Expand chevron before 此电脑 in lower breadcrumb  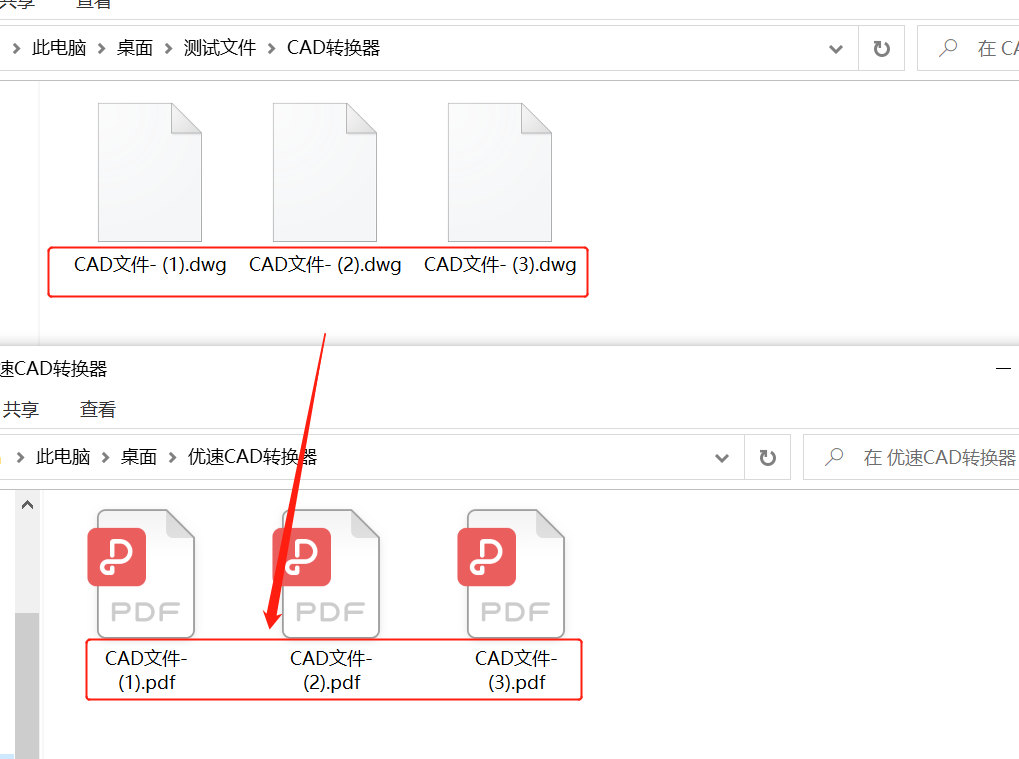pyautogui.click(x=20, y=457)
